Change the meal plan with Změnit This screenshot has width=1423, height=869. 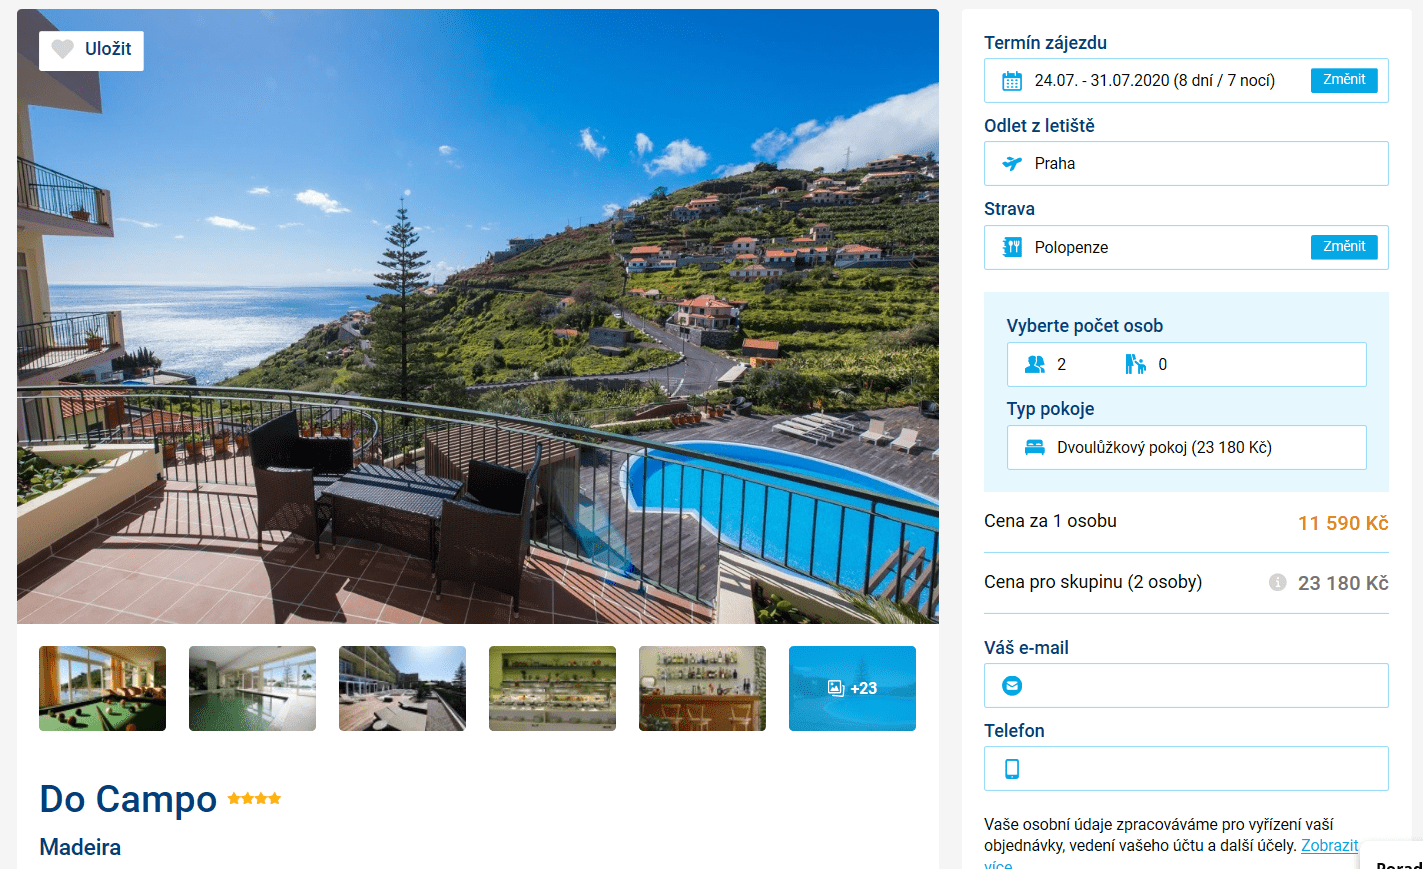[x=1344, y=247]
